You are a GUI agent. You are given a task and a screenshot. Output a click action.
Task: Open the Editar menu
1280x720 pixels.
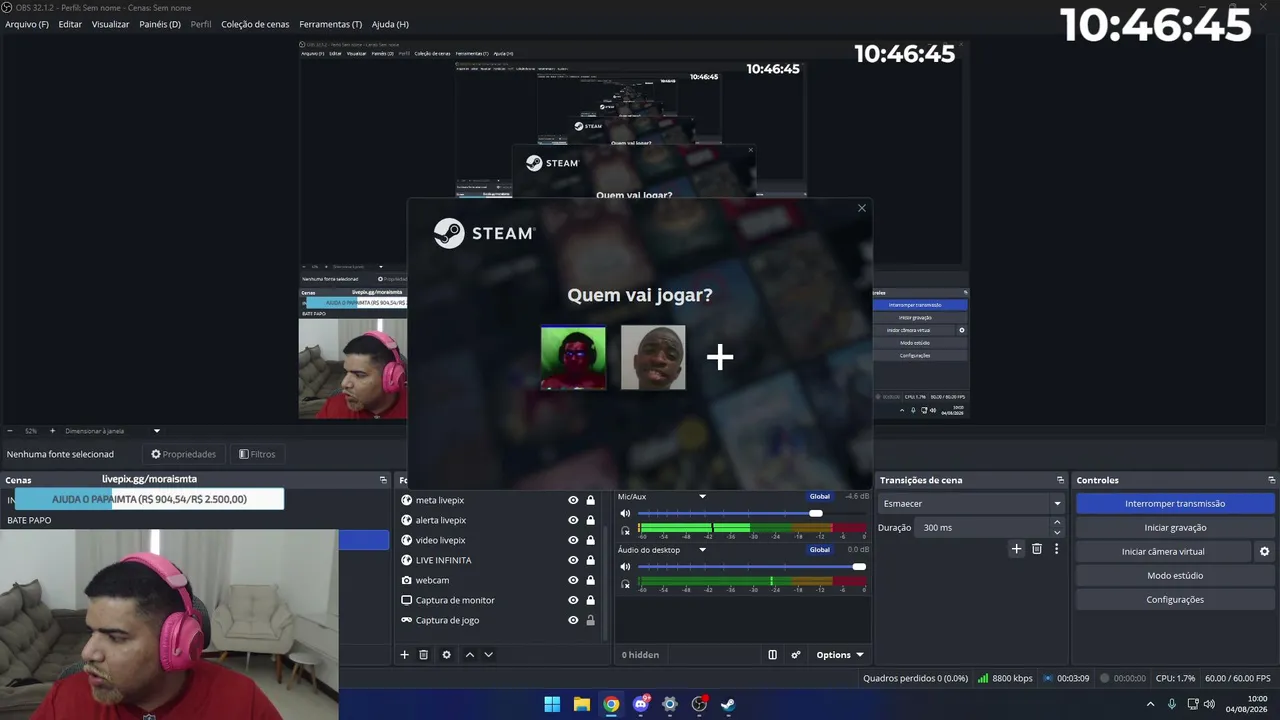click(x=70, y=24)
